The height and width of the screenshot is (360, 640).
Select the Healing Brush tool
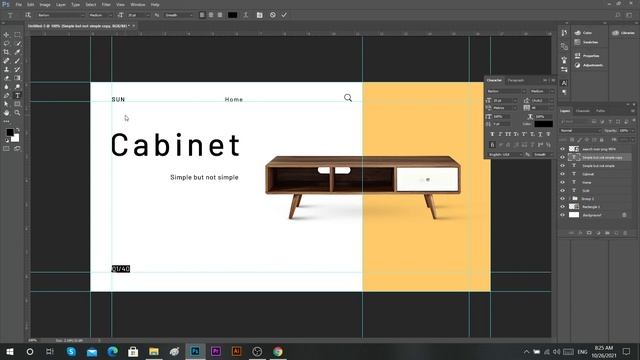(x=6, y=61)
